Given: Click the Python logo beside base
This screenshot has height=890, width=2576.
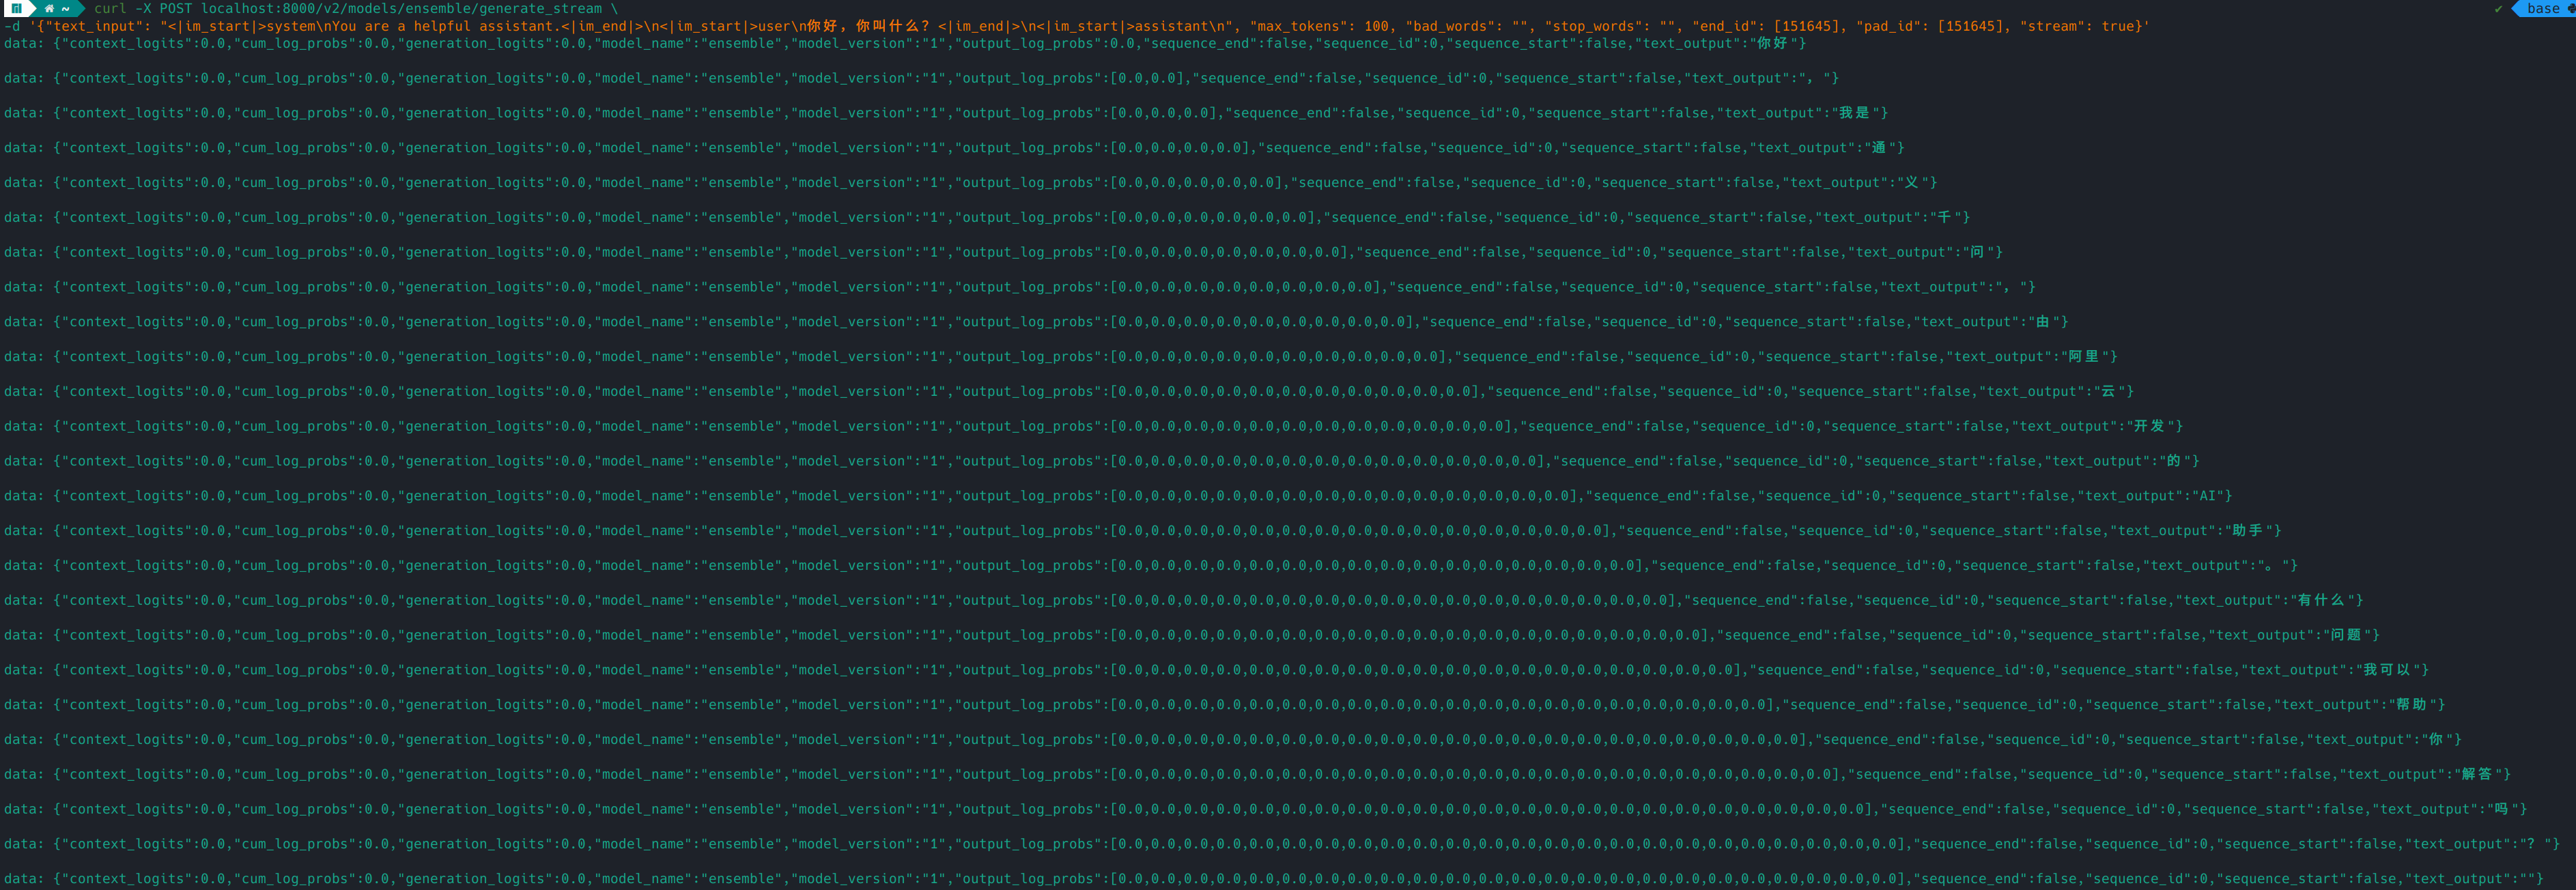Looking at the screenshot, I should point(2571,8).
